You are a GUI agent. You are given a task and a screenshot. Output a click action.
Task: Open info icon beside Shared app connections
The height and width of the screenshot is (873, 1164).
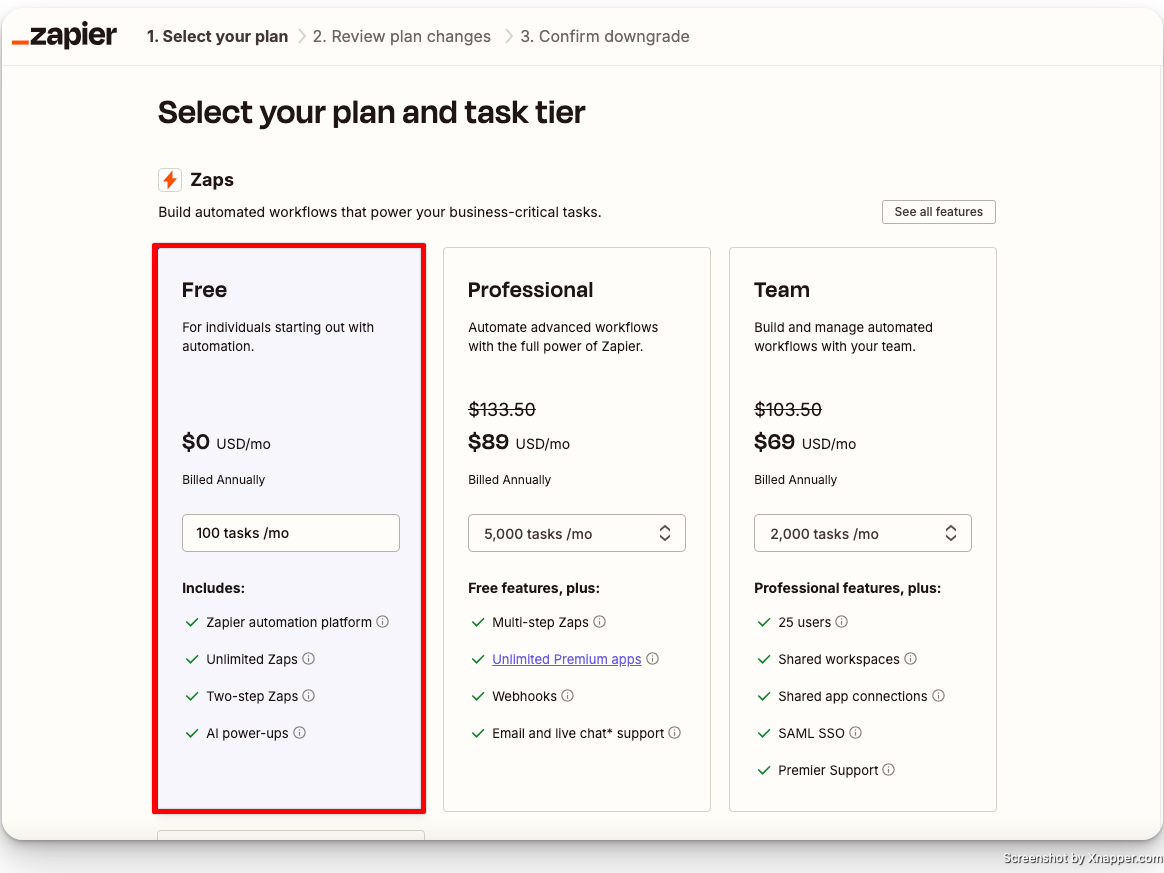click(x=938, y=696)
